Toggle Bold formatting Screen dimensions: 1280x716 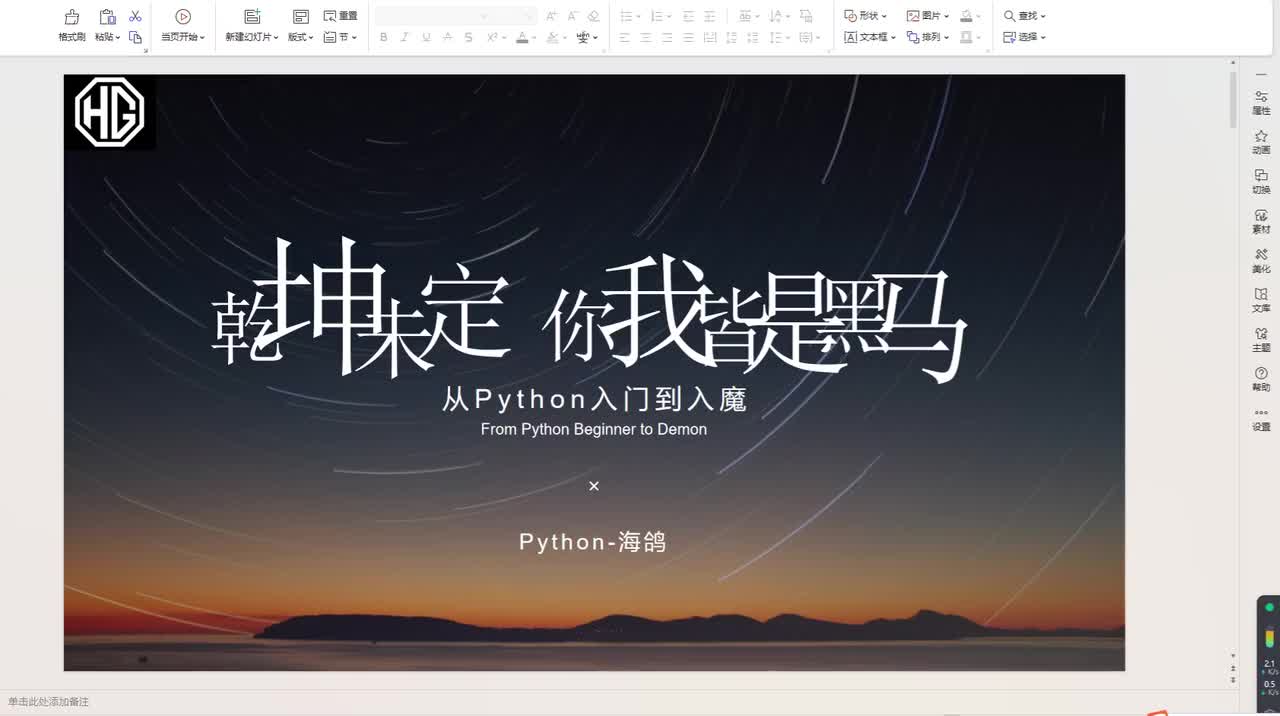tap(383, 37)
